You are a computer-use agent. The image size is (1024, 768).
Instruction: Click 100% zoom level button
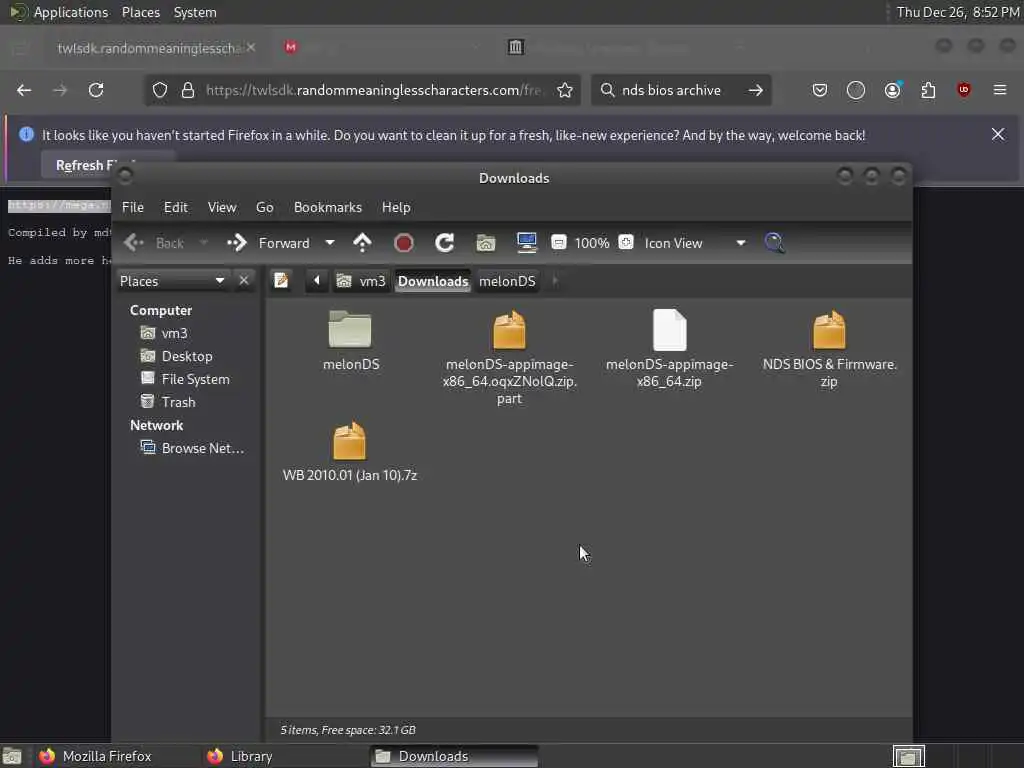coord(592,243)
